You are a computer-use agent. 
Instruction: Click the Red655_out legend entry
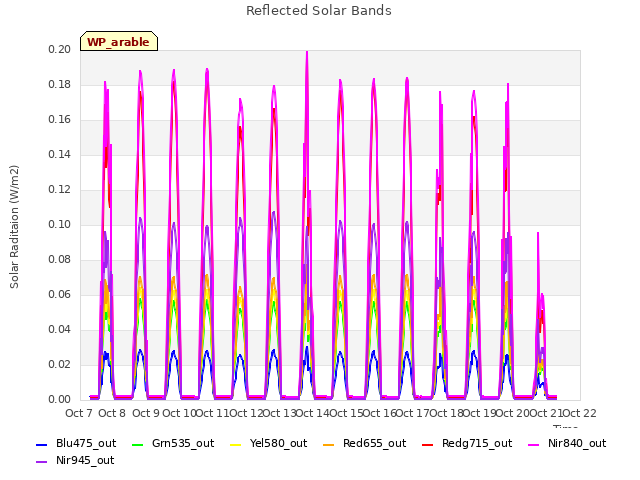(x=364, y=443)
